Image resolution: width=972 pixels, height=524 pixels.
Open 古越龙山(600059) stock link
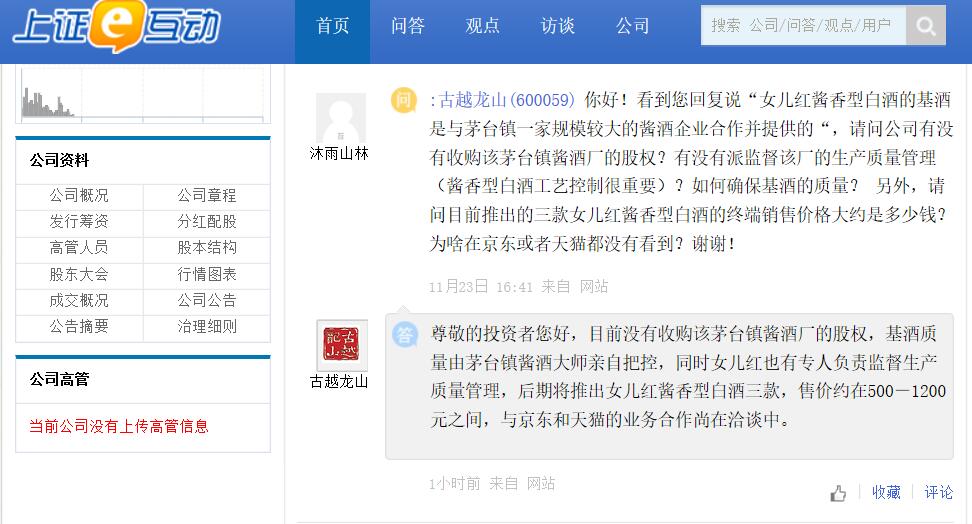pyautogui.click(x=507, y=100)
